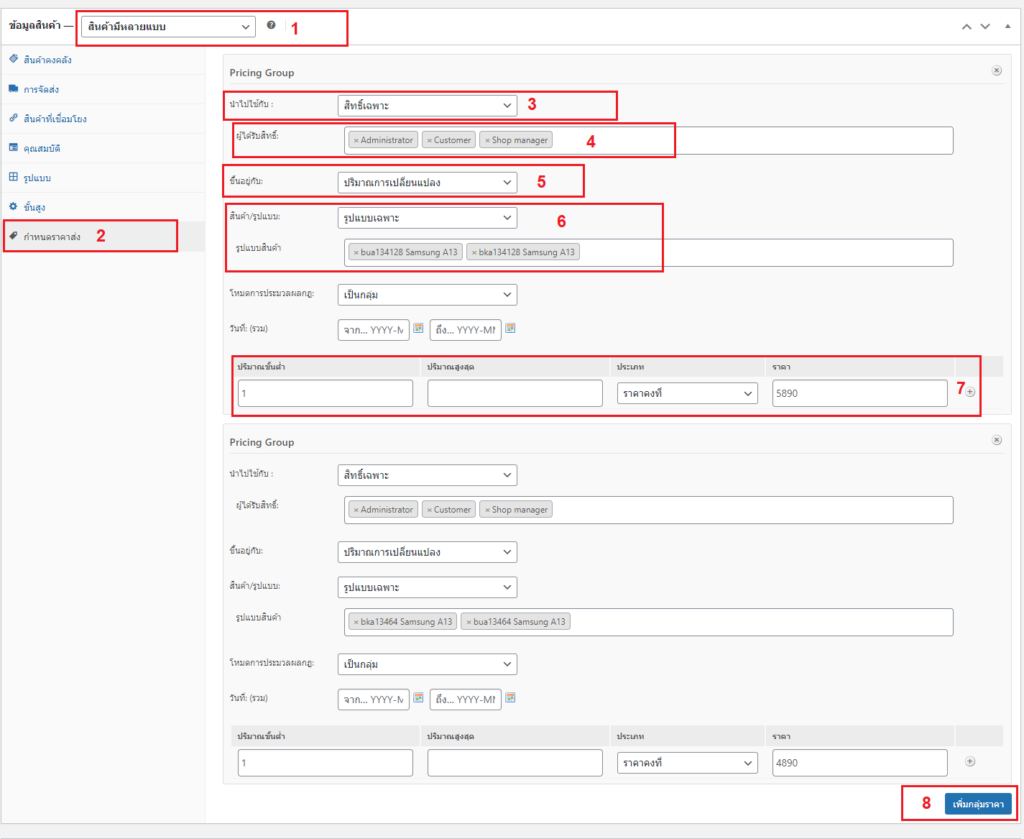Open calendar for first group's start date
The image size is (1024, 839).
click(419, 329)
